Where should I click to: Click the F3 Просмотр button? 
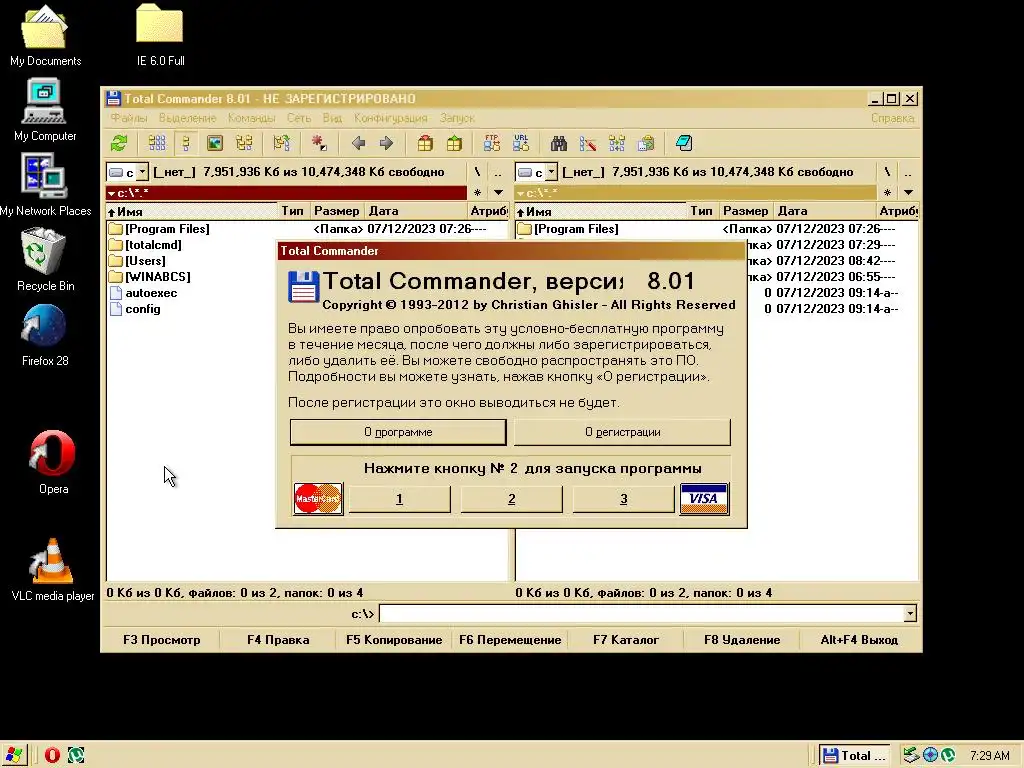(161, 640)
